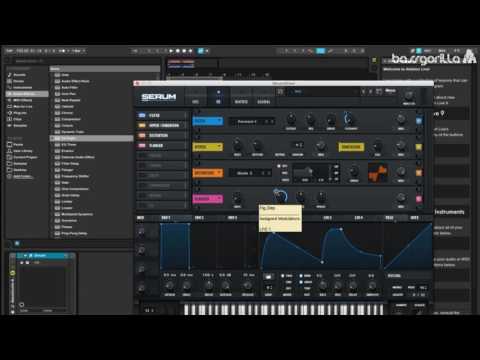
Task: Set distortion filter routing to POST
Action: [x=284, y=180]
